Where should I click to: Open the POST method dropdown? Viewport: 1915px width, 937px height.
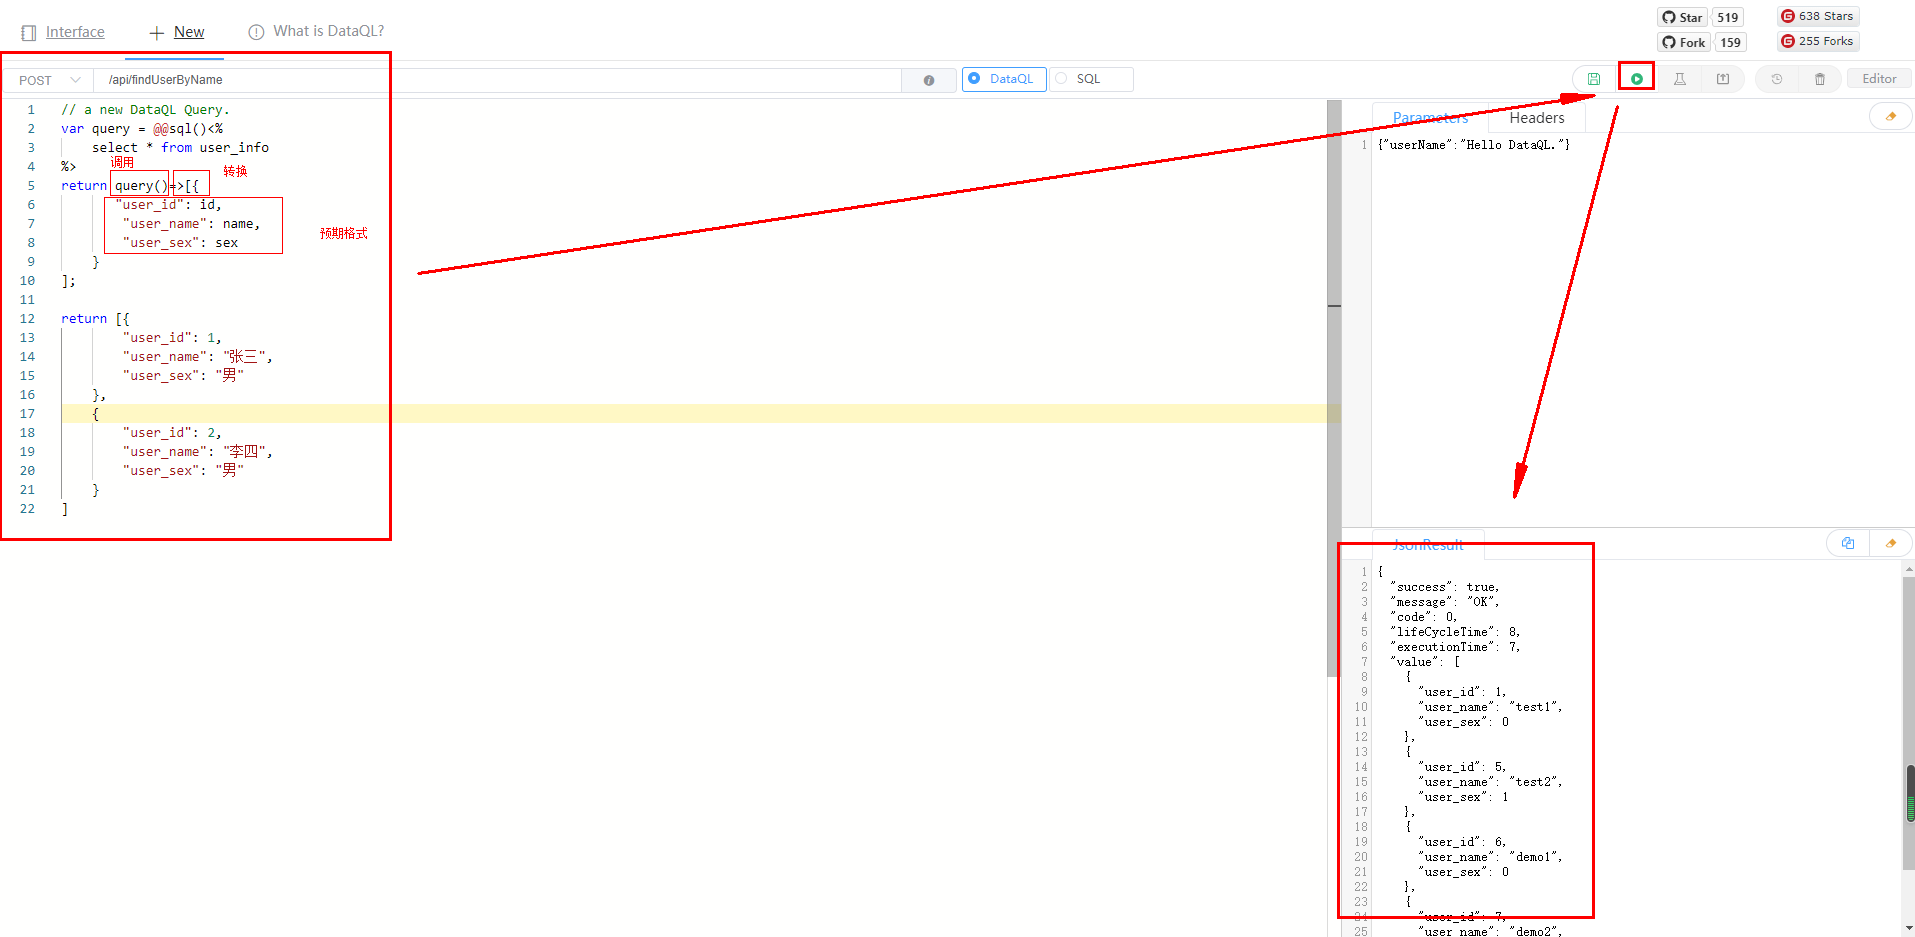(48, 80)
